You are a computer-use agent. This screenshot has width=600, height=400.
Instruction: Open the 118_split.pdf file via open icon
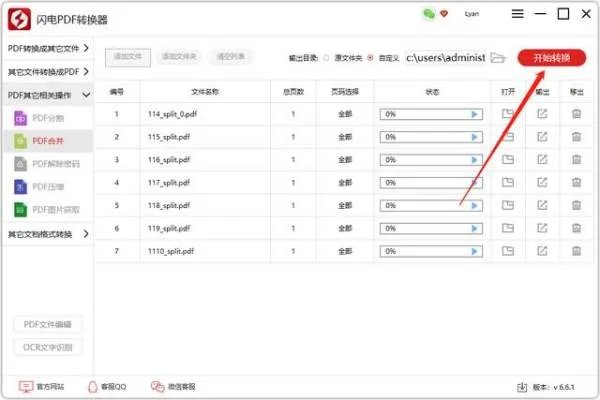tap(508, 205)
